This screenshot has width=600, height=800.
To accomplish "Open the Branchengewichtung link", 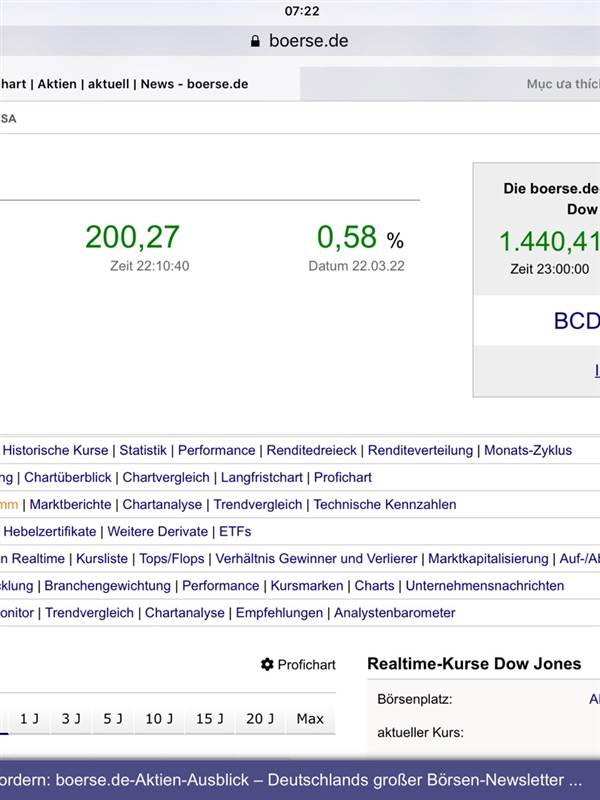I will (107, 586).
